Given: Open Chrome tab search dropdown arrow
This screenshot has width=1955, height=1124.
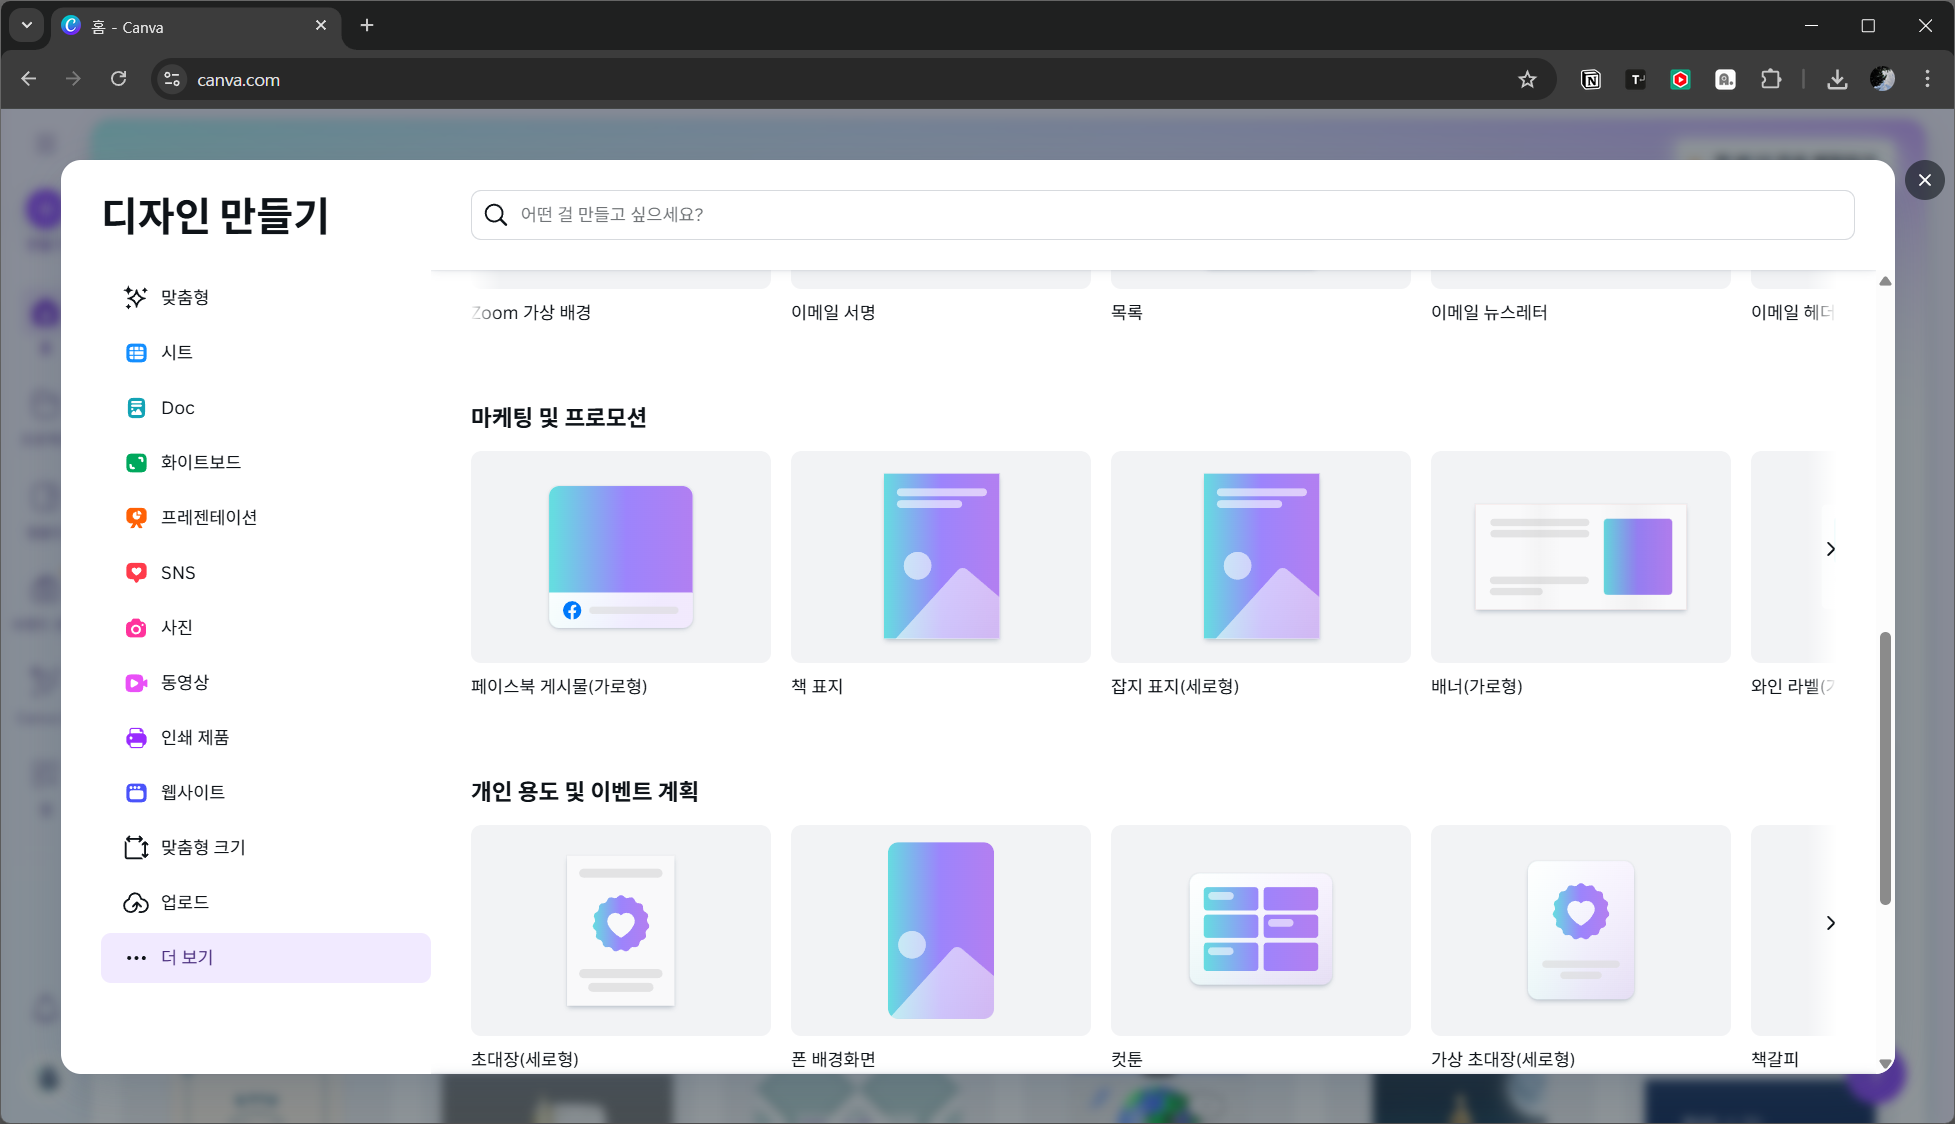Looking at the screenshot, I should [x=27, y=25].
